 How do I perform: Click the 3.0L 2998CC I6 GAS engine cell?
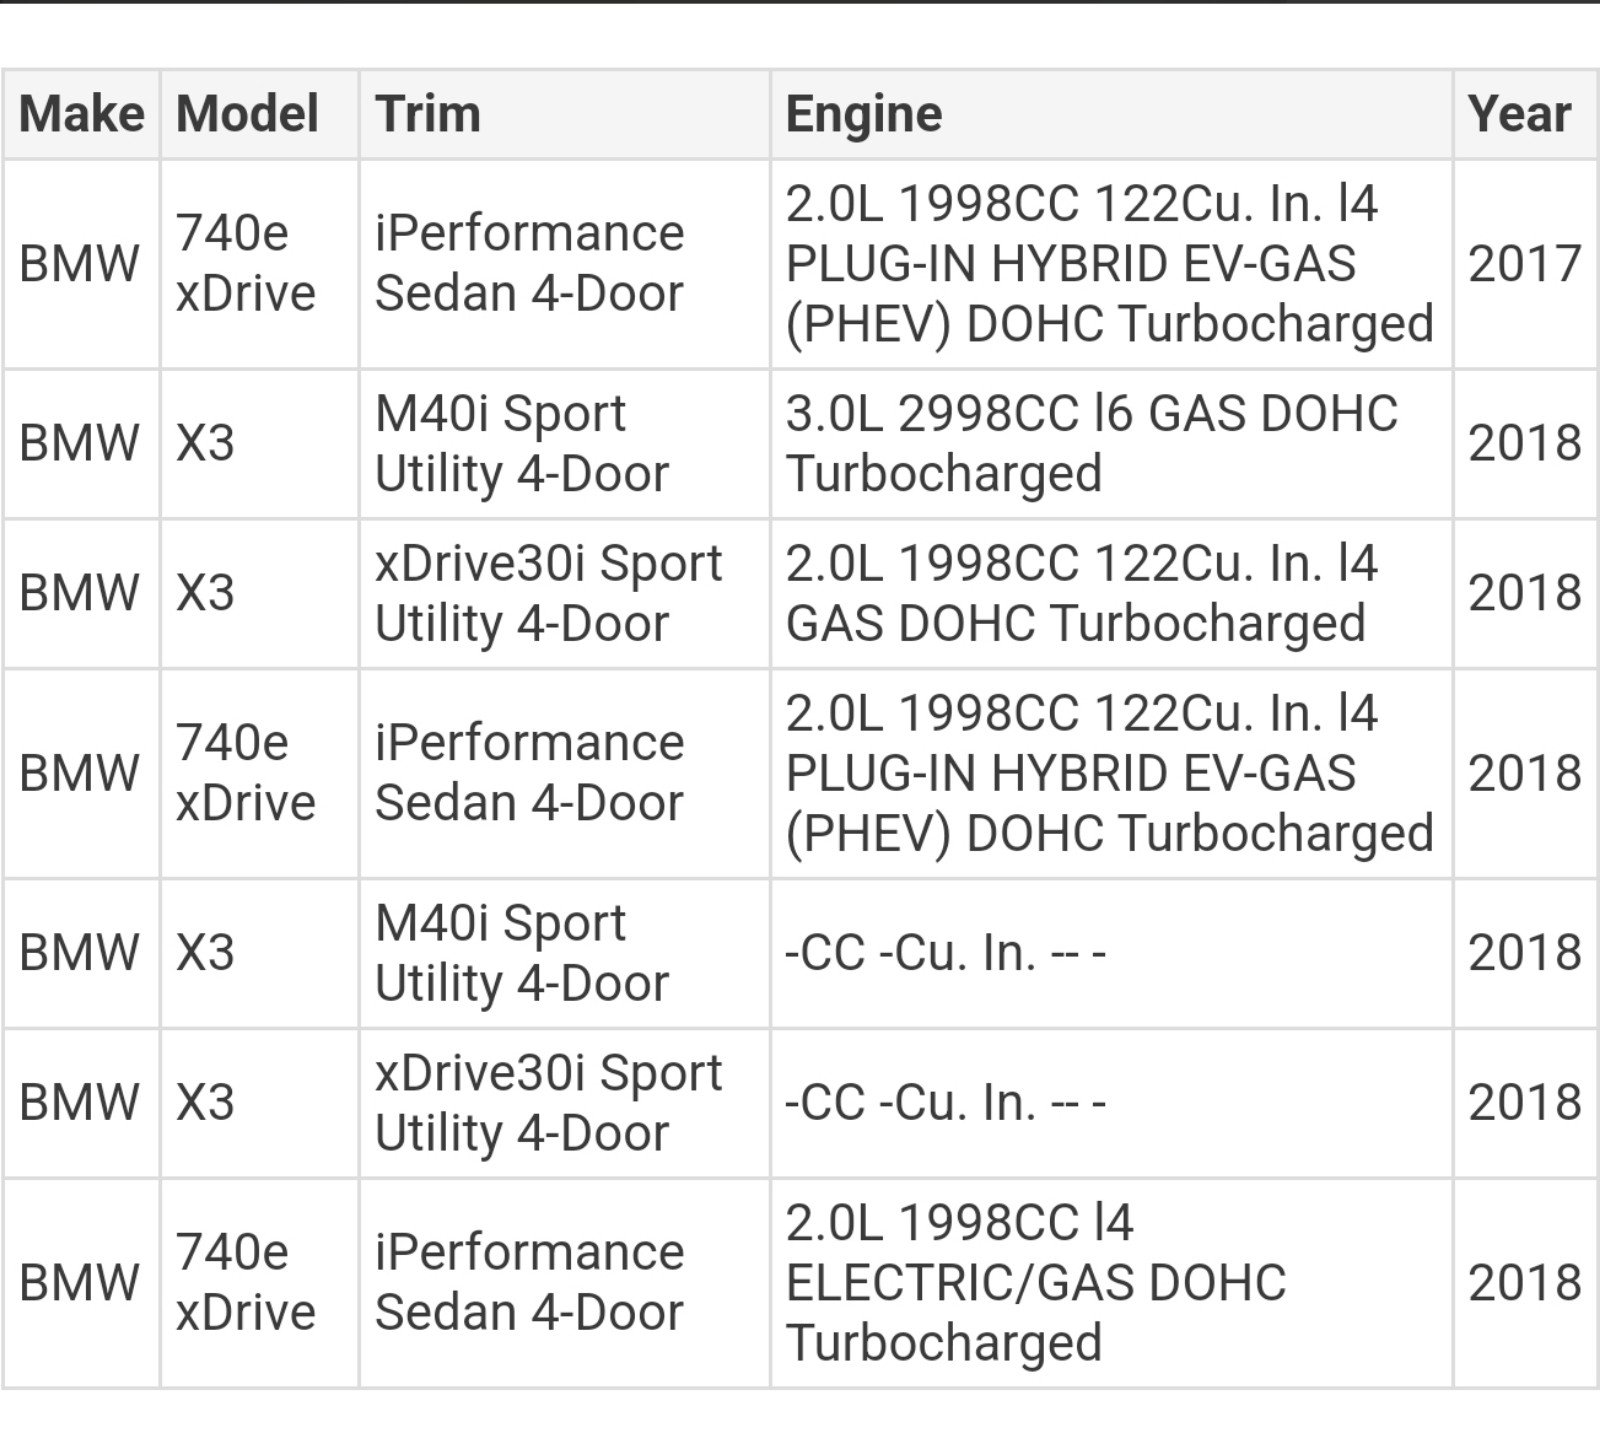(1111, 444)
